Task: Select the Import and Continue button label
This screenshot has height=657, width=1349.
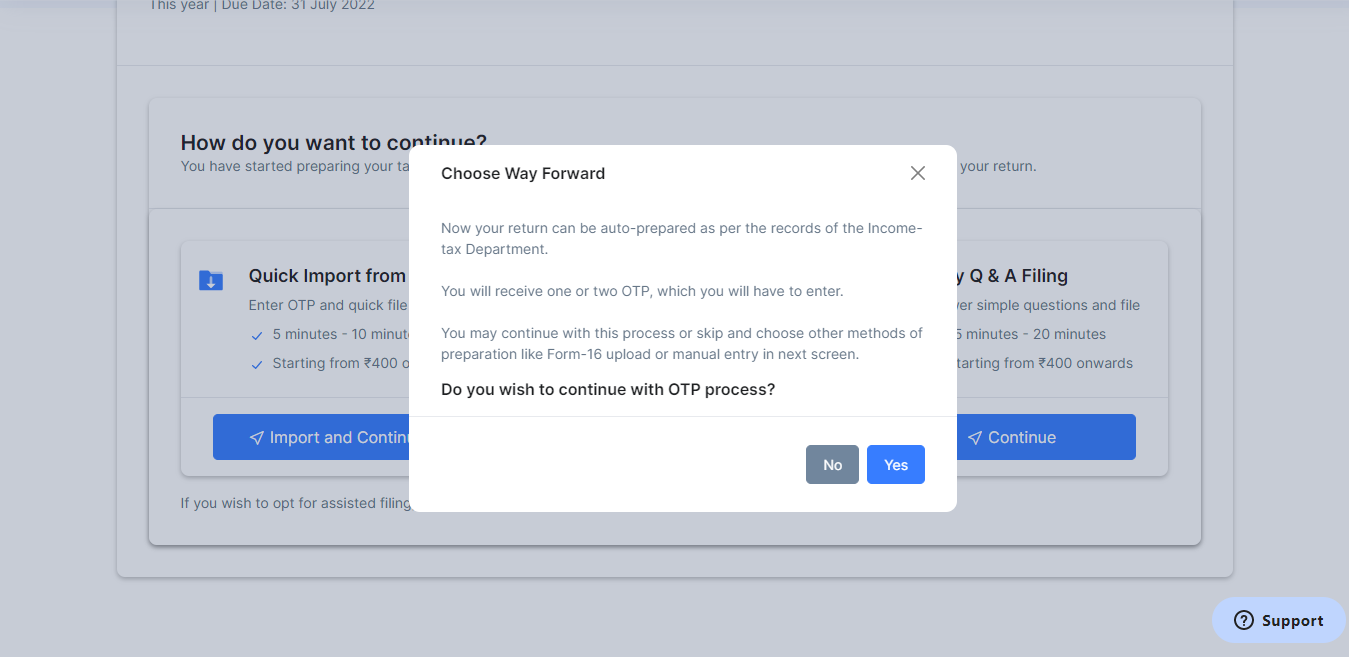Action: pyautogui.click(x=339, y=438)
